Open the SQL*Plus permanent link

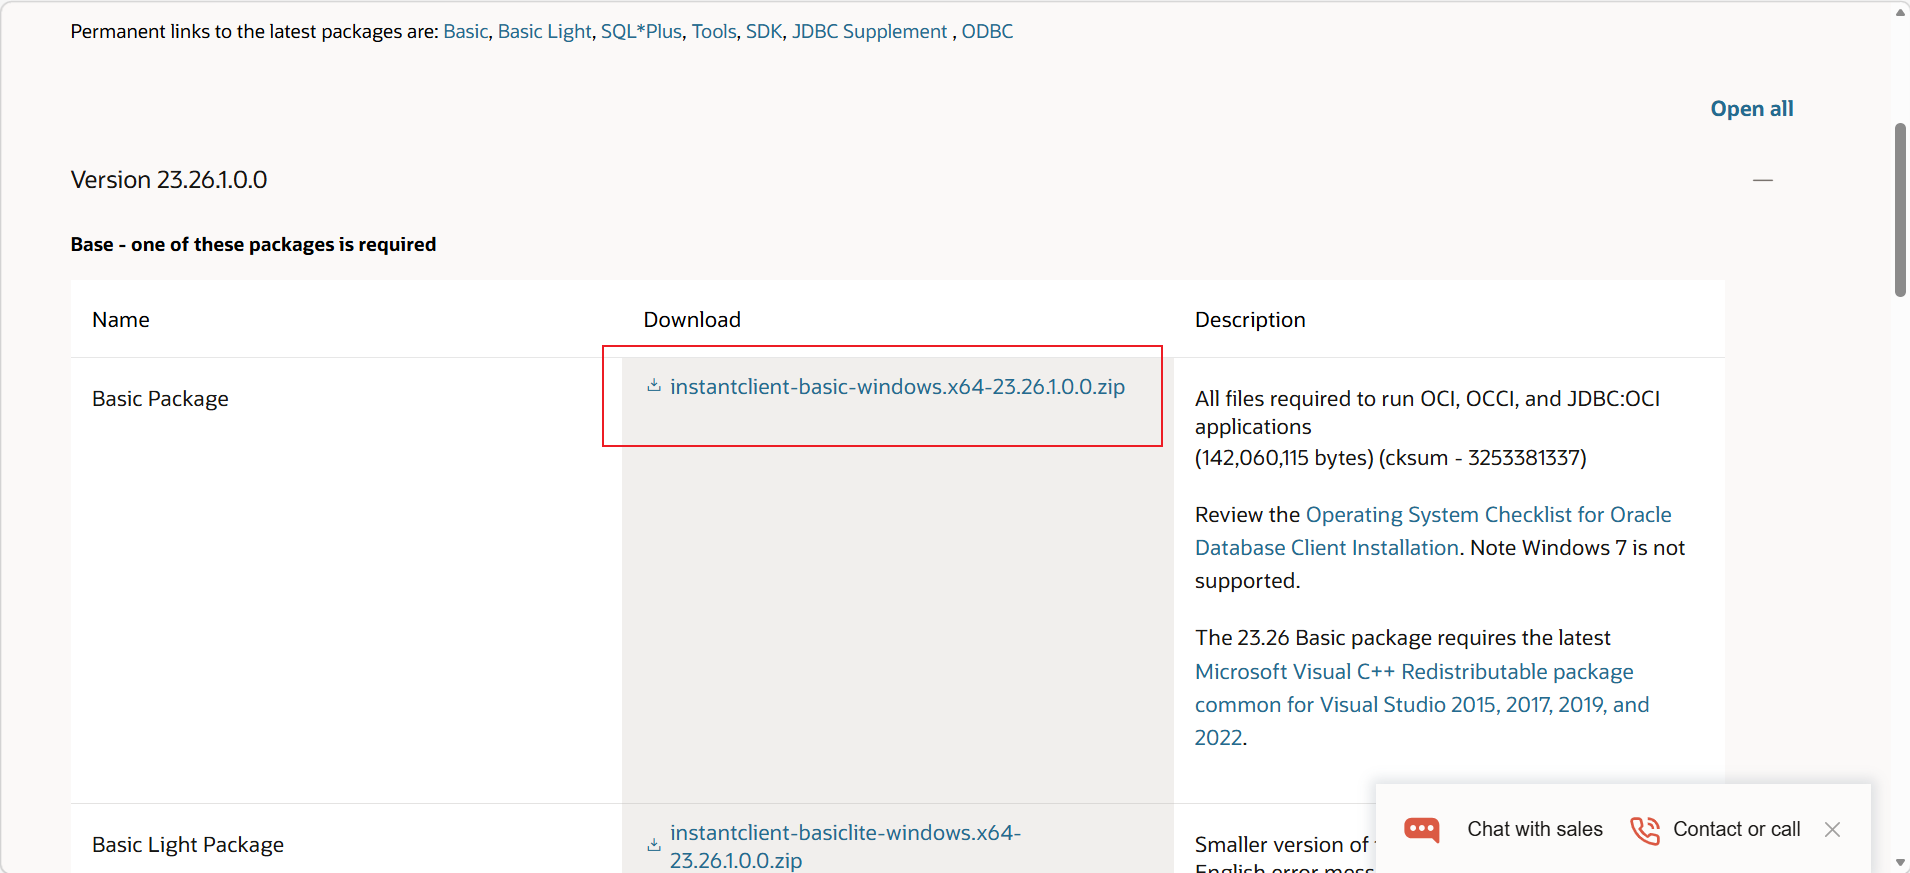[641, 31]
